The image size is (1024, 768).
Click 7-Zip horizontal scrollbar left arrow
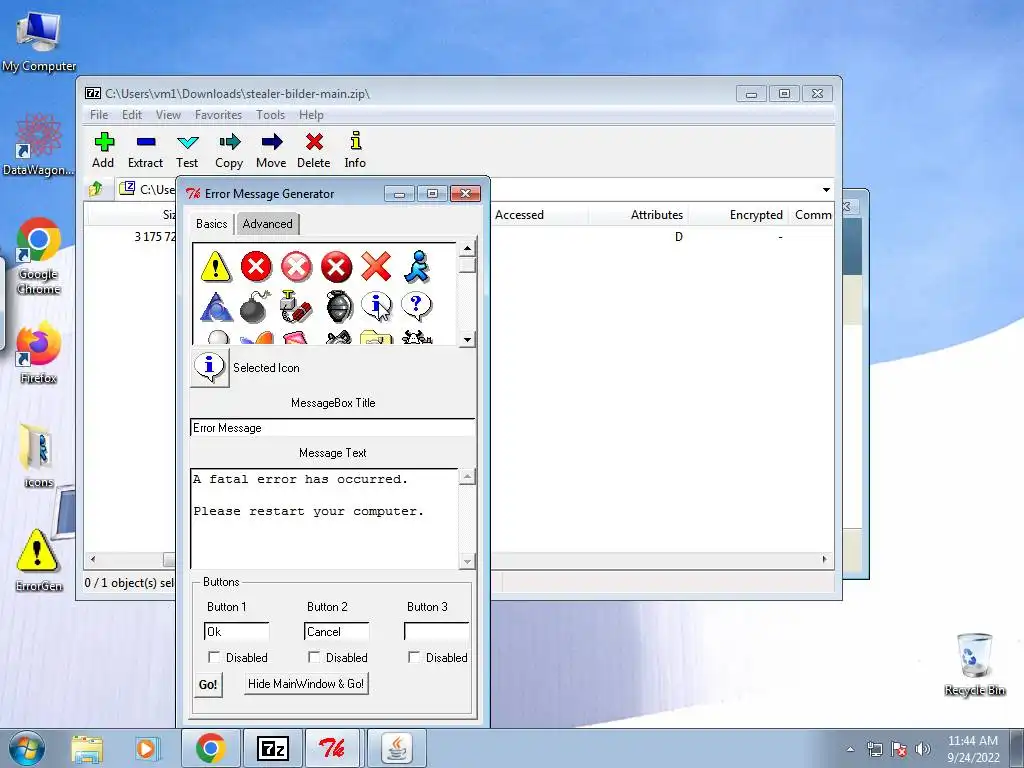click(x=93, y=559)
